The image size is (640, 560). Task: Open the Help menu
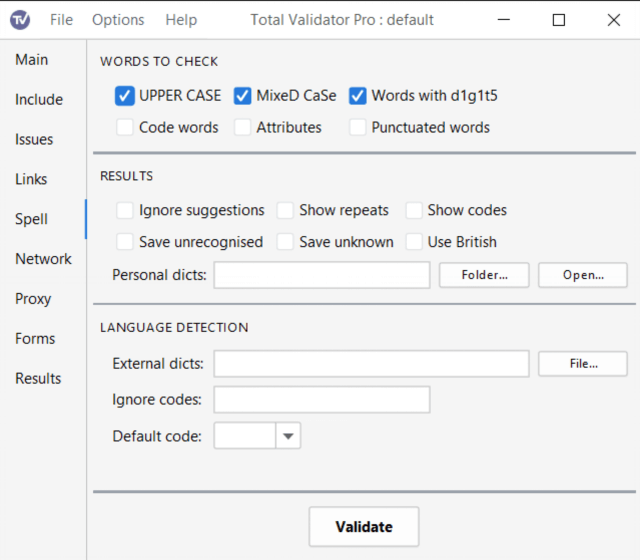(x=181, y=20)
